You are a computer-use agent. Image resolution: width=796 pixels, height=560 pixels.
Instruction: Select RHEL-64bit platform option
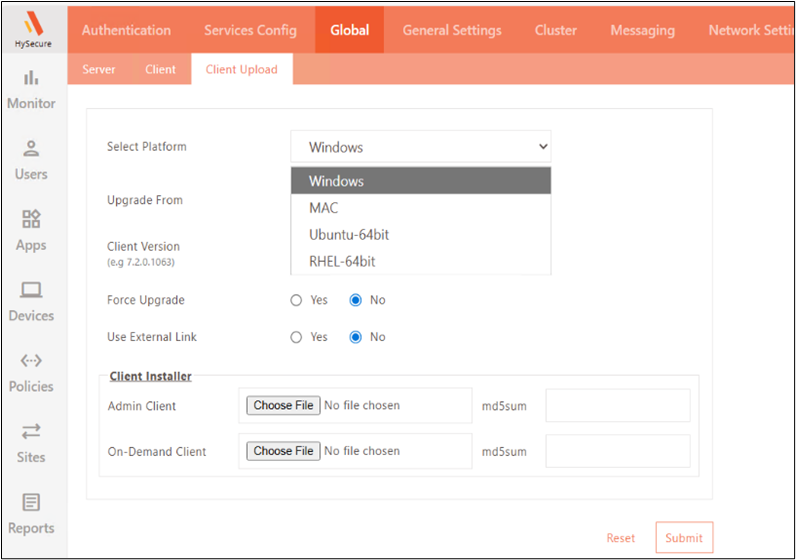coord(342,262)
